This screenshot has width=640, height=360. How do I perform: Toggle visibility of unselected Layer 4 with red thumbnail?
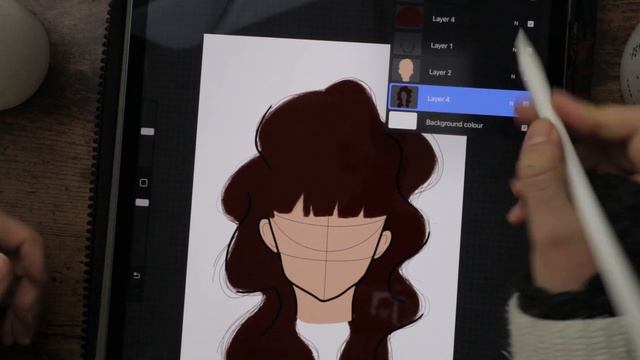(530, 24)
